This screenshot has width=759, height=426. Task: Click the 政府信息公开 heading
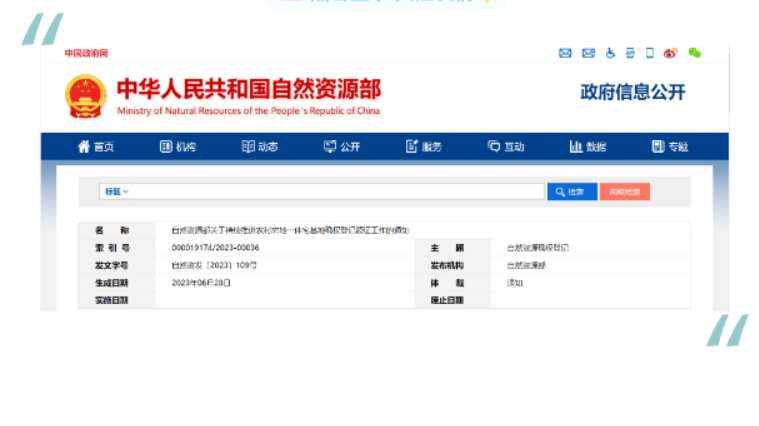[633, 92]
